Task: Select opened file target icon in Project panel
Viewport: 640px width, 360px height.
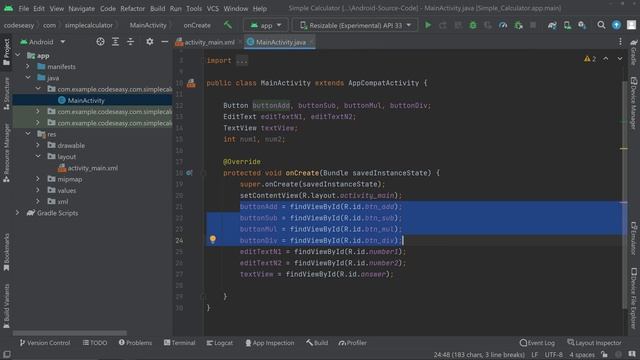Action: point(100,42)
